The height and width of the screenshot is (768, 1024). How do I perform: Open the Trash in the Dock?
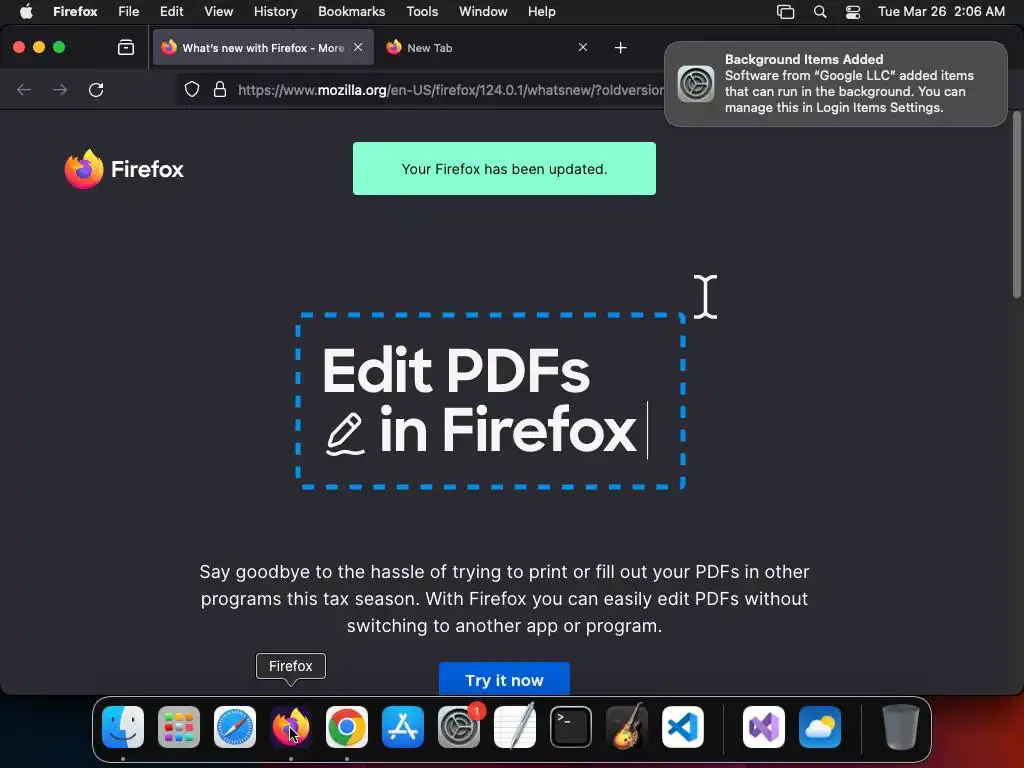(901, 727)
